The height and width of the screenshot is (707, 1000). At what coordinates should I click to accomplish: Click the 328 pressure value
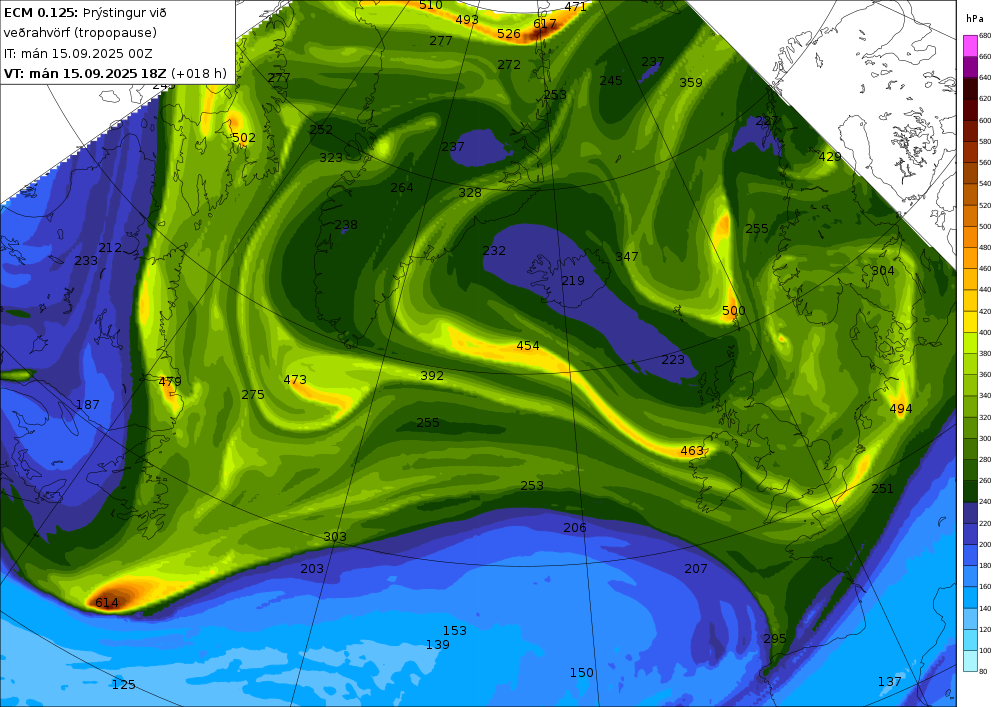click(x=470, y=193)
